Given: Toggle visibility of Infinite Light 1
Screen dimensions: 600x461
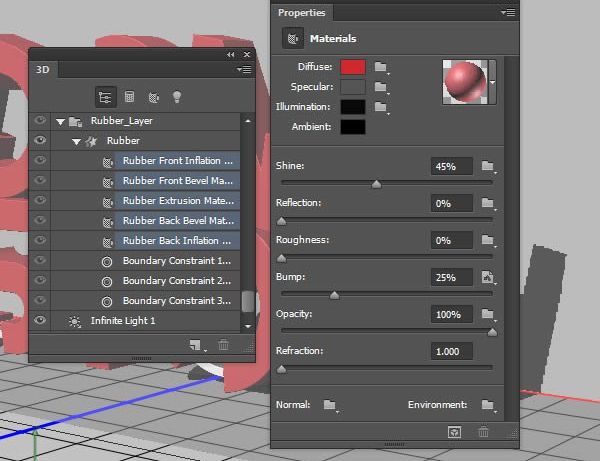Looking at the screenshot, I should click(40, 320).
